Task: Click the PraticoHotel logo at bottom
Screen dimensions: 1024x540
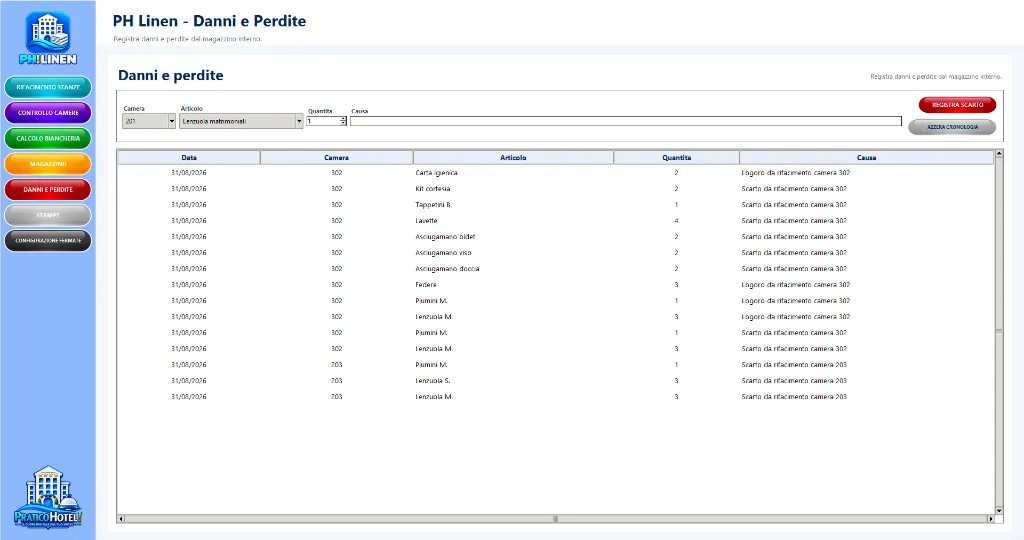Action: [x=48, y=497]
